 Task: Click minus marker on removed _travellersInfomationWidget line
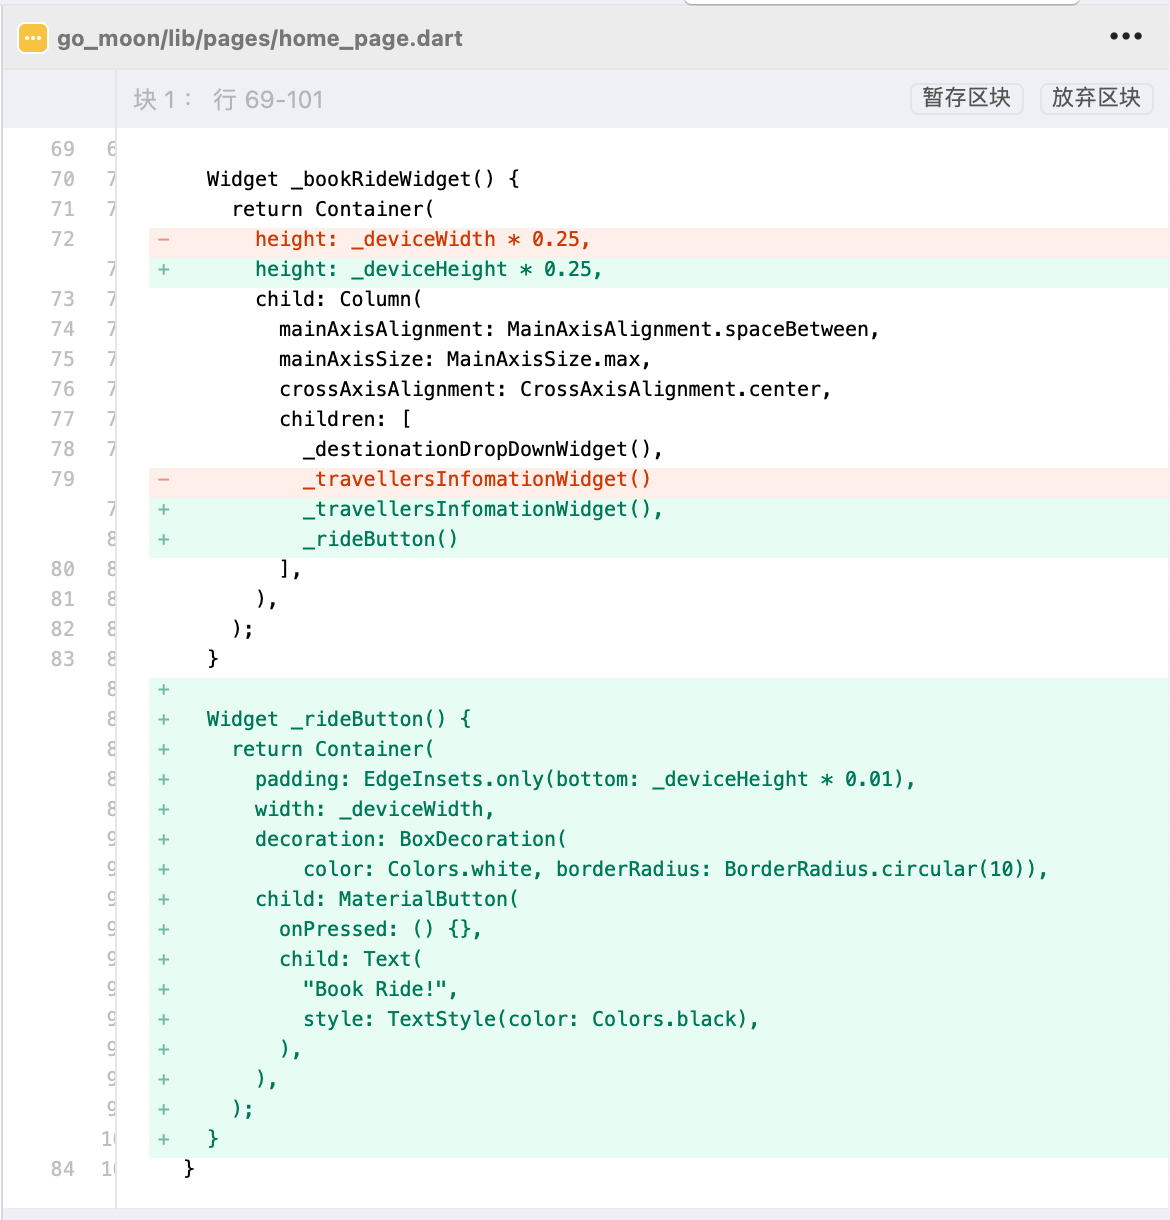(x=163, y=479)
